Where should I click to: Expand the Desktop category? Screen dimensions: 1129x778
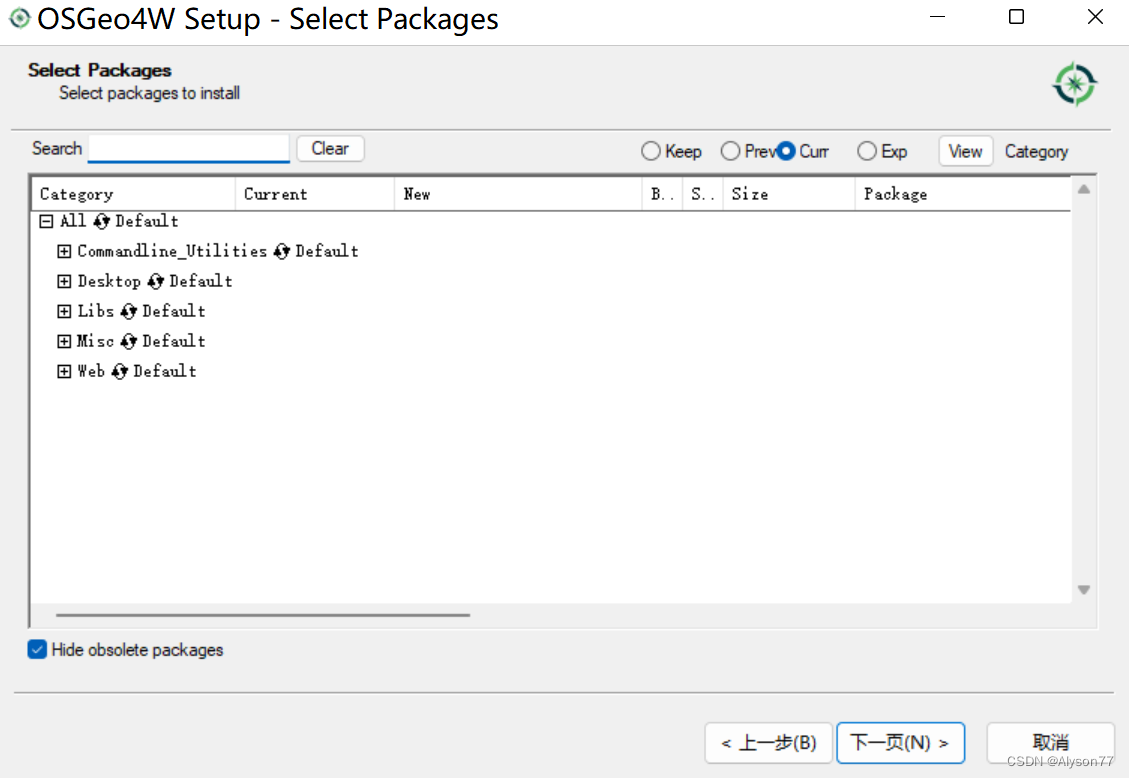click(64, 281)
